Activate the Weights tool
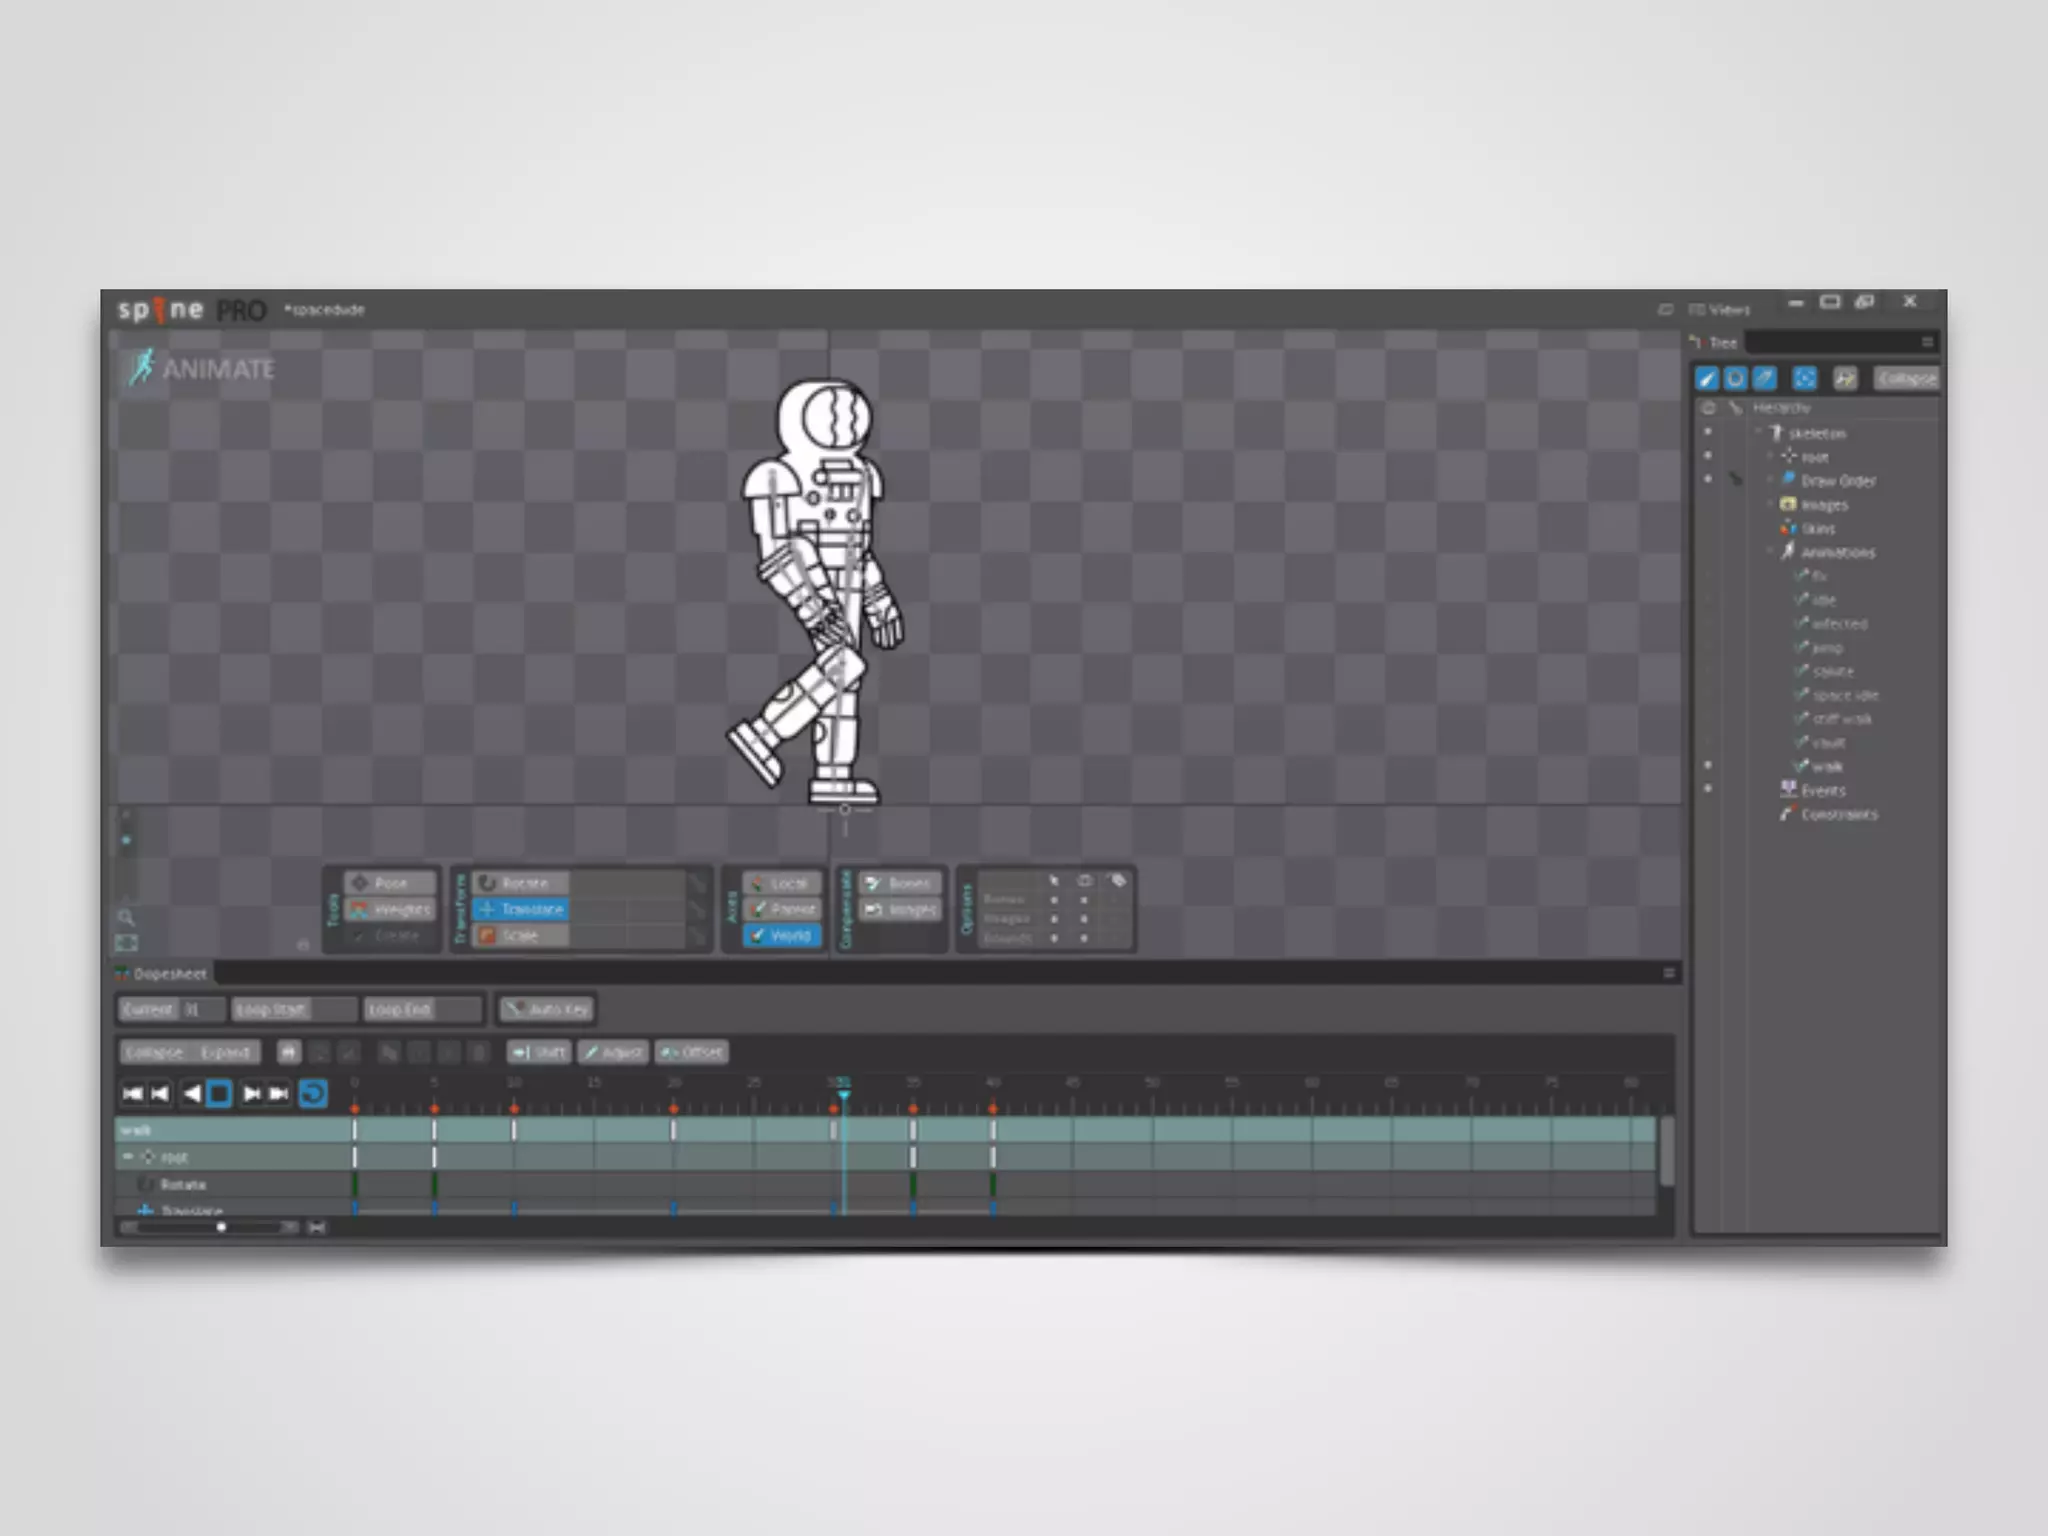Viewport: 2048px width, 1536px height. (389, 909)
